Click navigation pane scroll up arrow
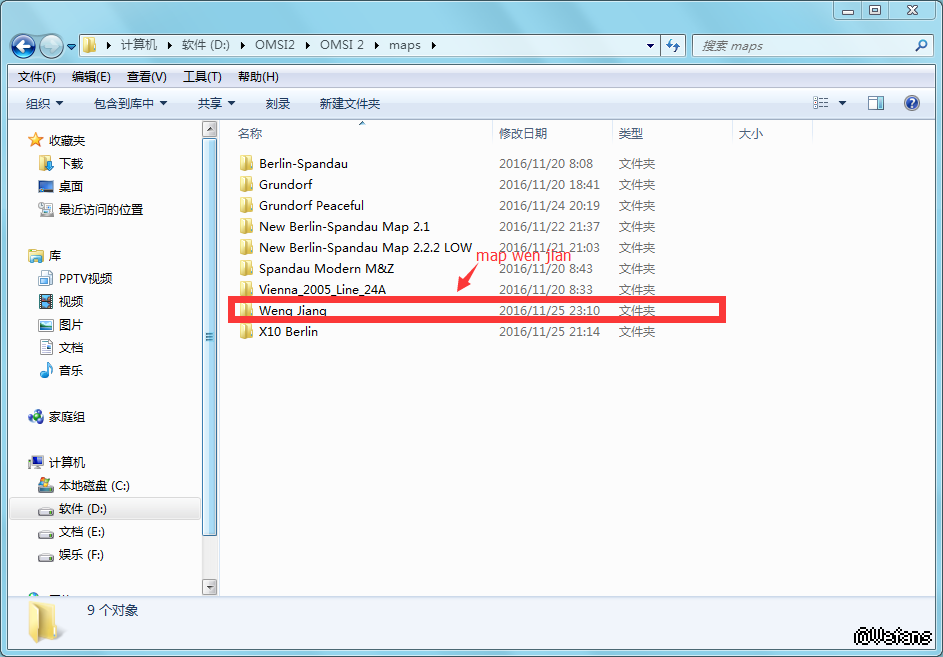 click(x=209, y=129)
